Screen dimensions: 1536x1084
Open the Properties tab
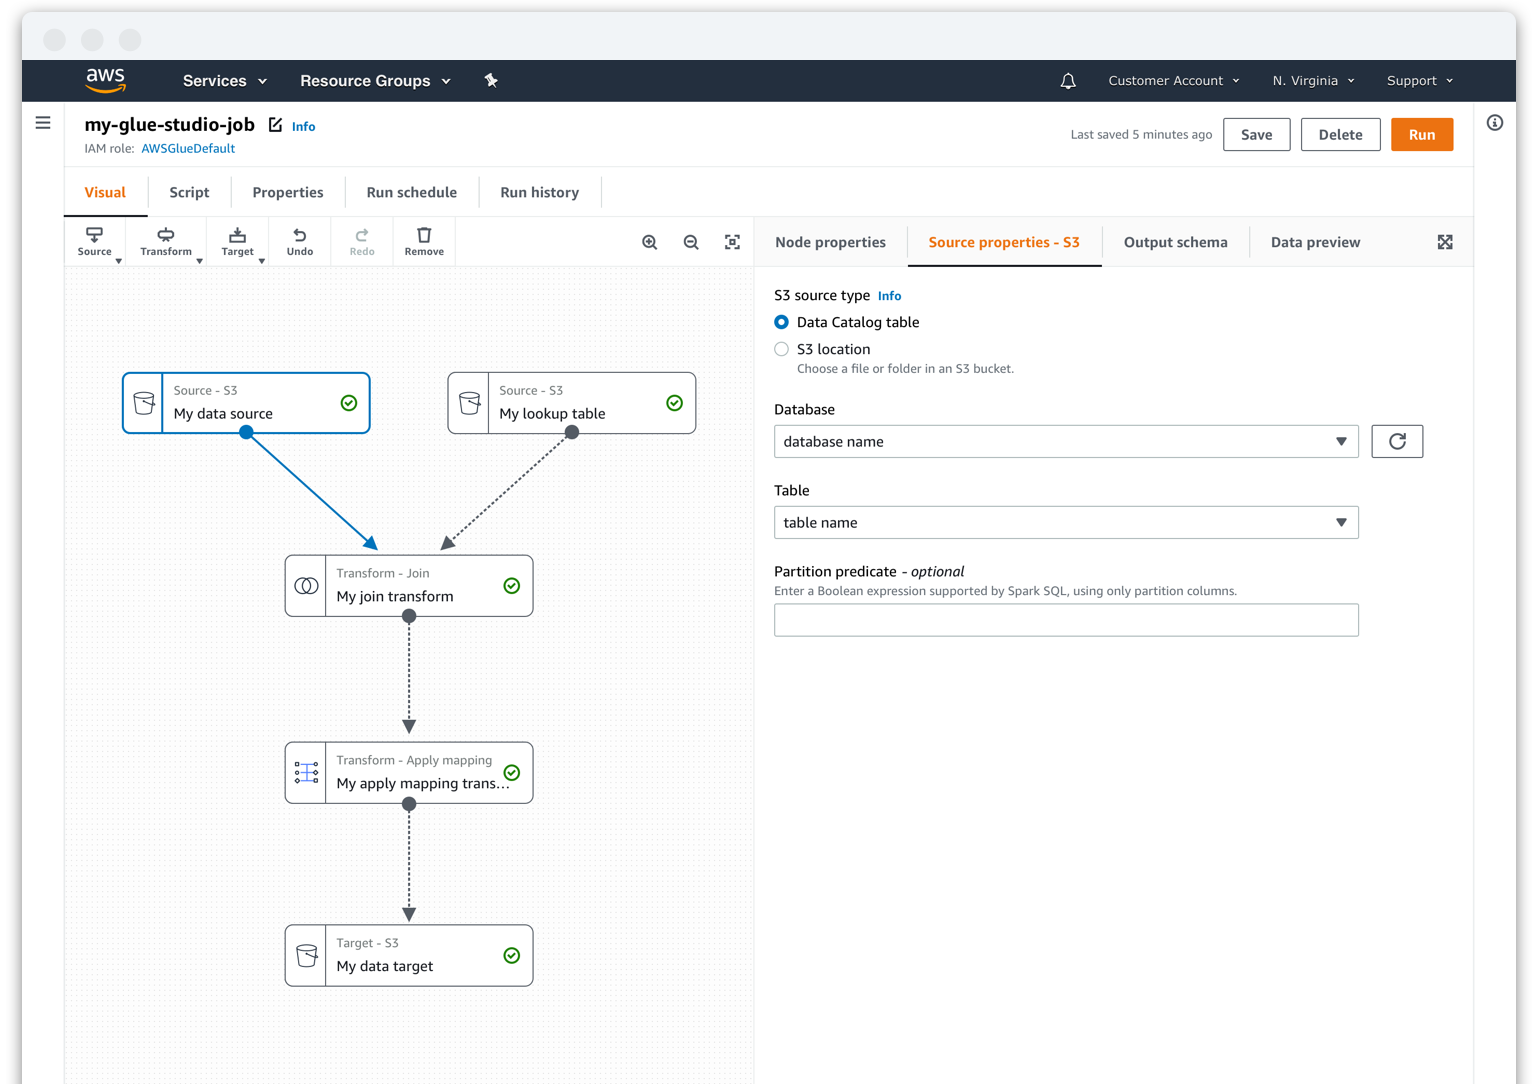coord(288,192)
